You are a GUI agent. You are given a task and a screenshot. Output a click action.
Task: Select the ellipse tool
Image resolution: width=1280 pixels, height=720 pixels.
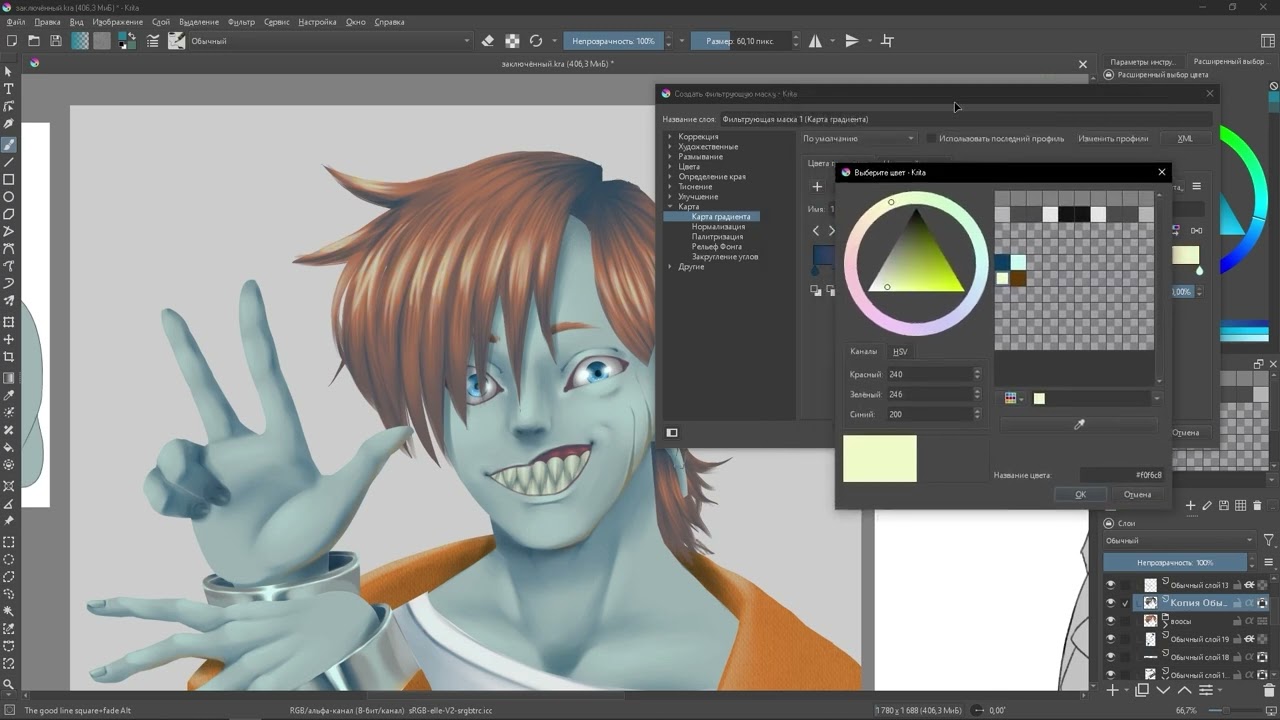tap(9, 197)
